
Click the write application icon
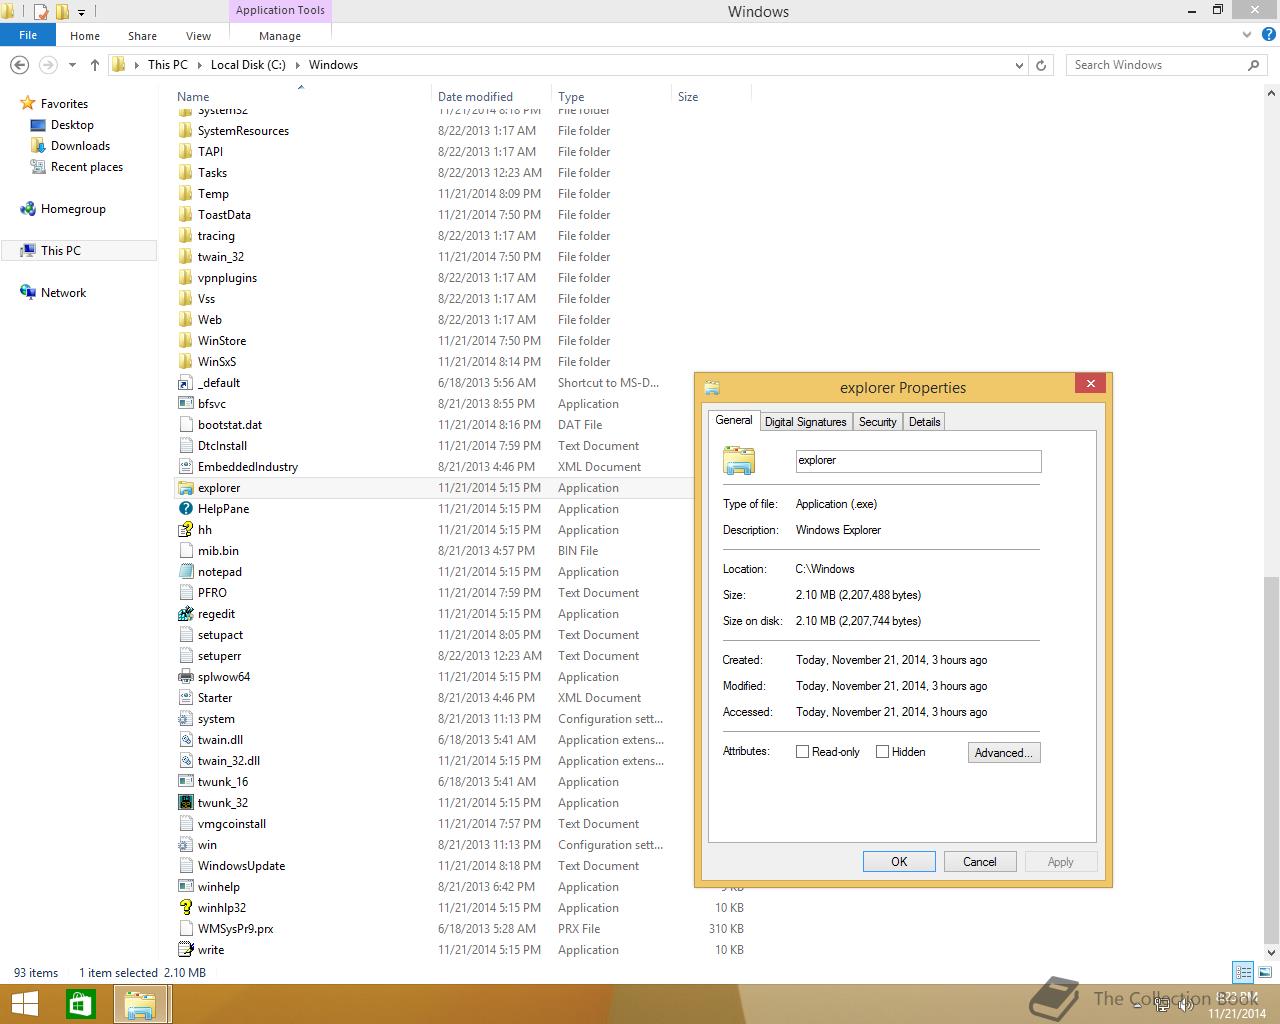click(185, 950)
